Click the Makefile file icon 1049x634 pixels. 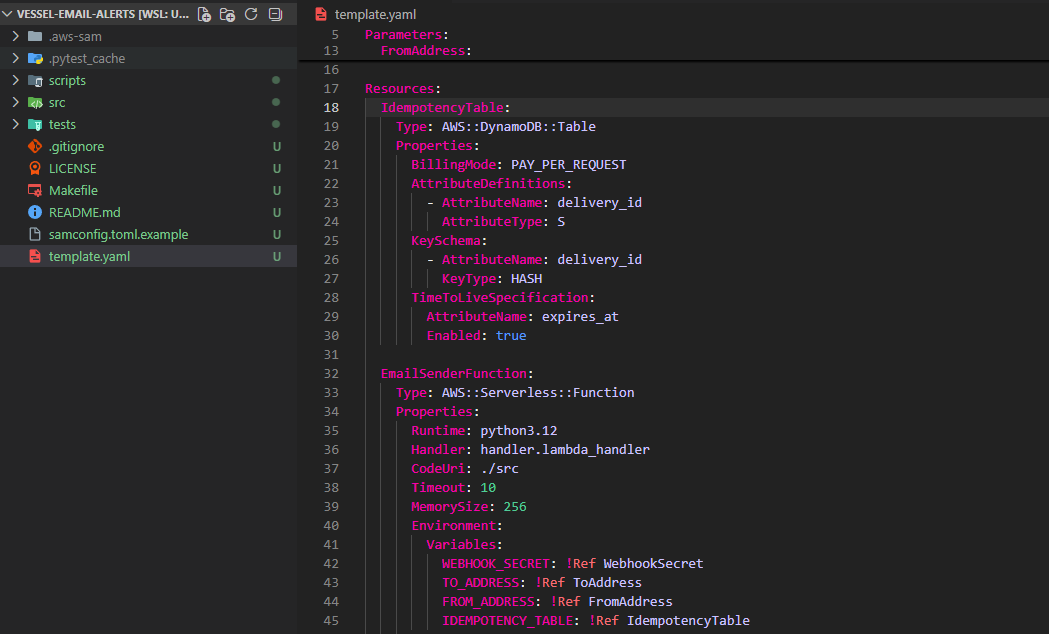coord(35,191)
